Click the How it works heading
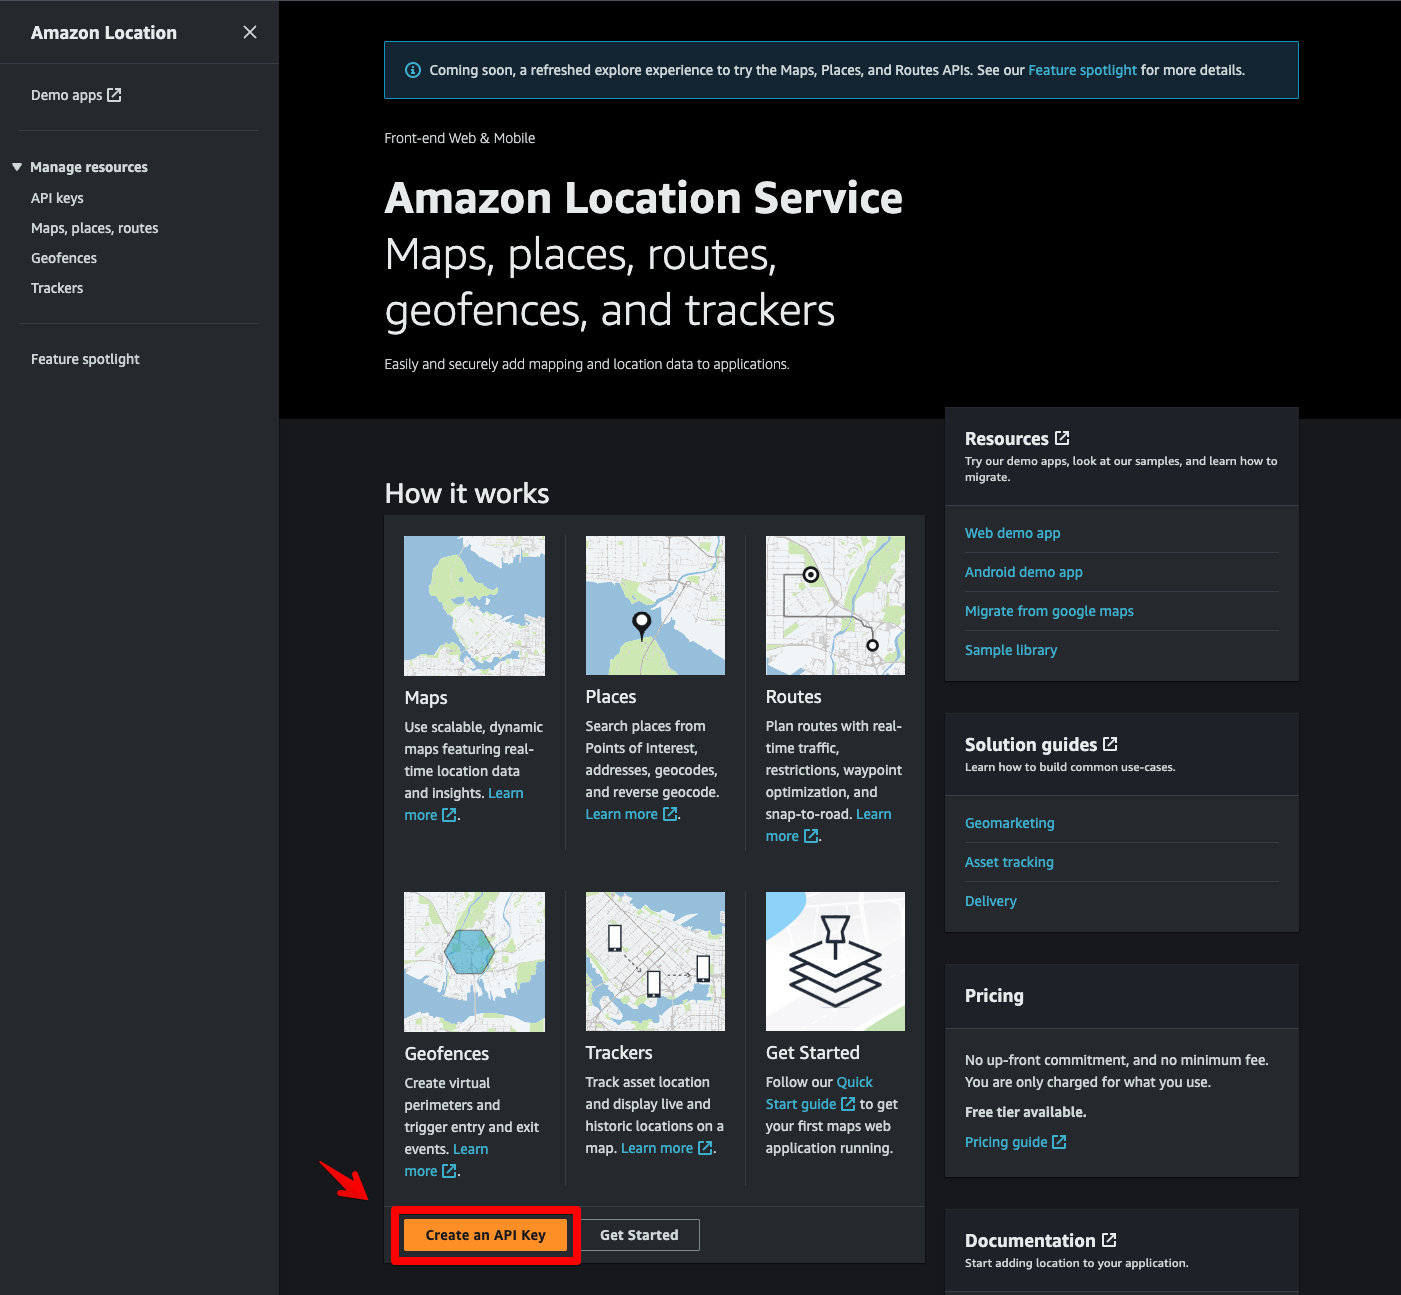The height and width of the screenshot is (1295, 1401). point(467,493)
